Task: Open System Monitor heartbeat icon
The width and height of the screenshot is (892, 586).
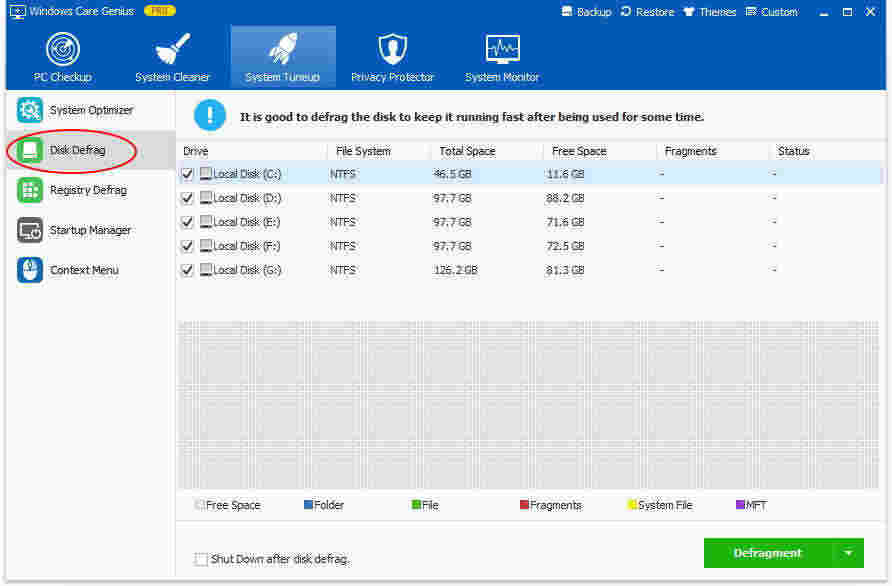Action: (502, 49)
